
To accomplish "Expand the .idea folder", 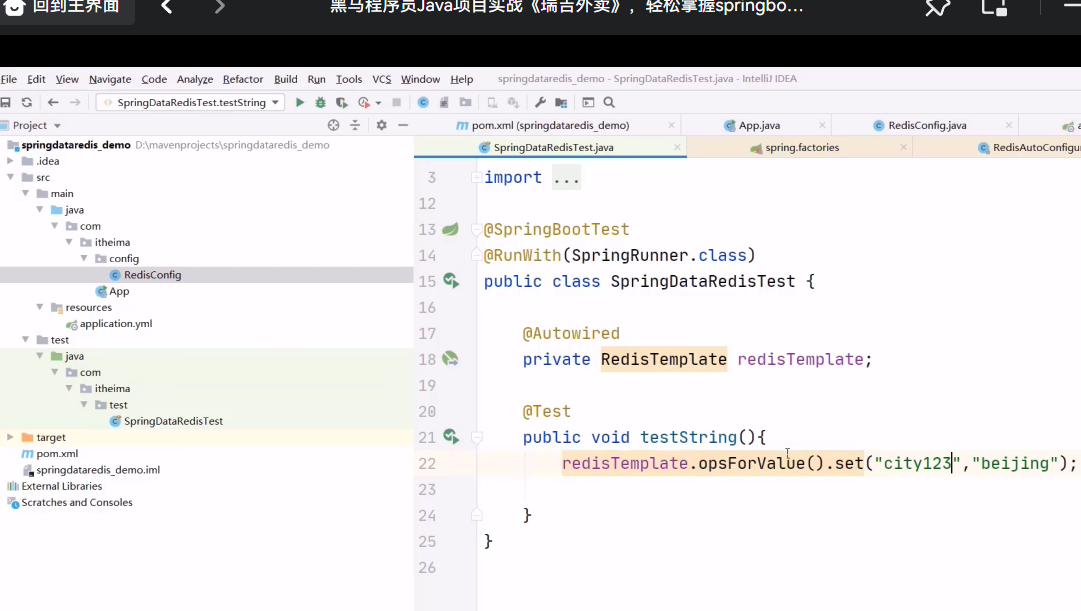I will tap(10, 161).
